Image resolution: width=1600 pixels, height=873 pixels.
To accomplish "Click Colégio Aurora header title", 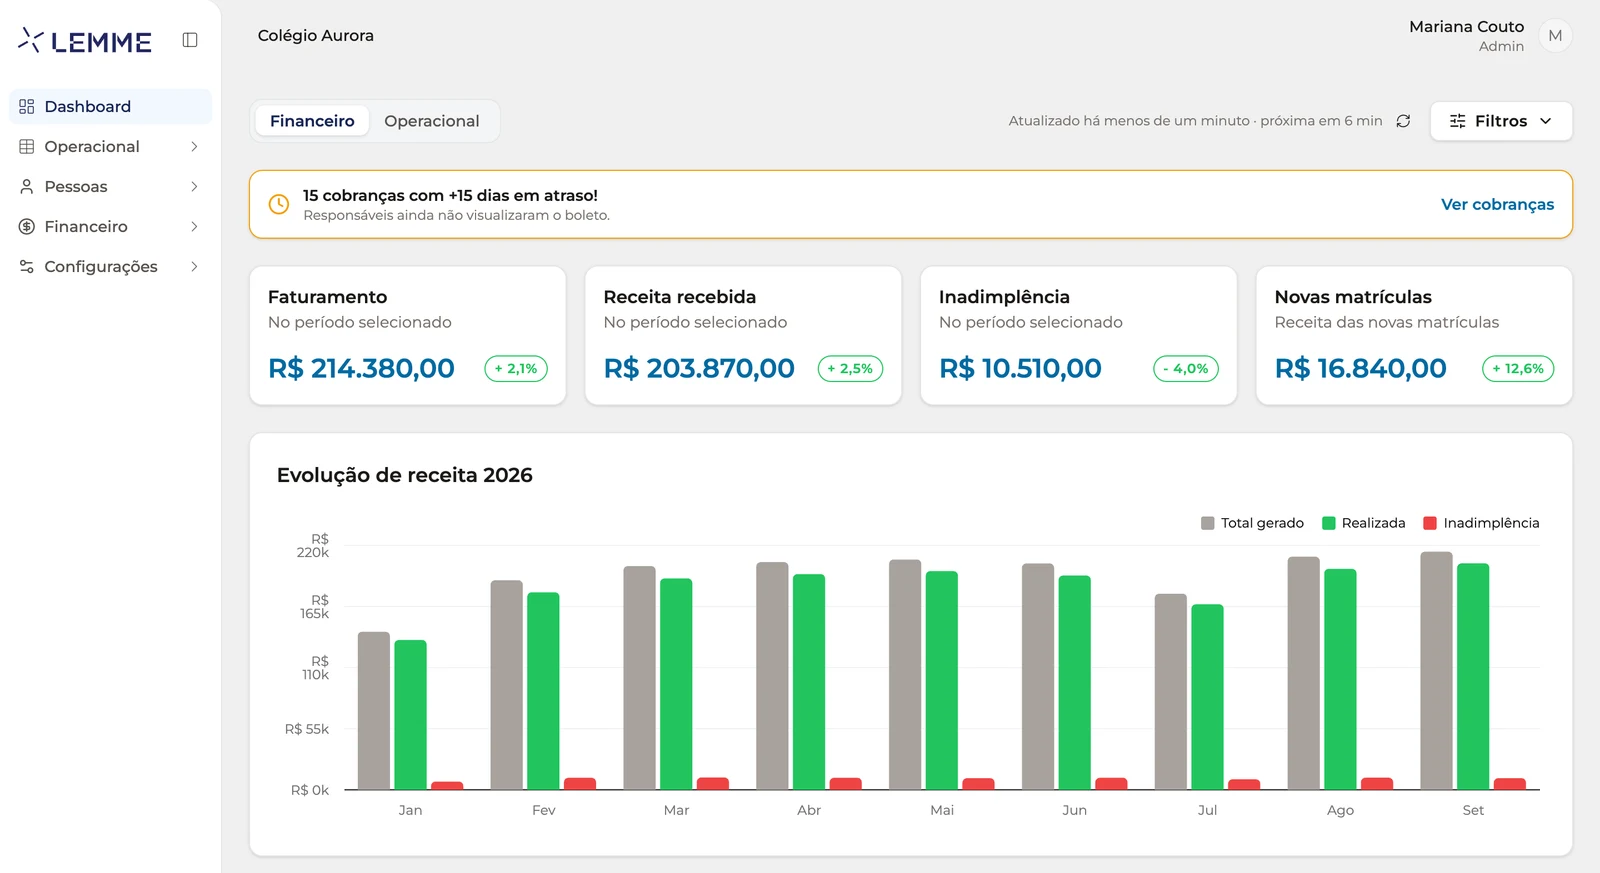I will point(316,36).
